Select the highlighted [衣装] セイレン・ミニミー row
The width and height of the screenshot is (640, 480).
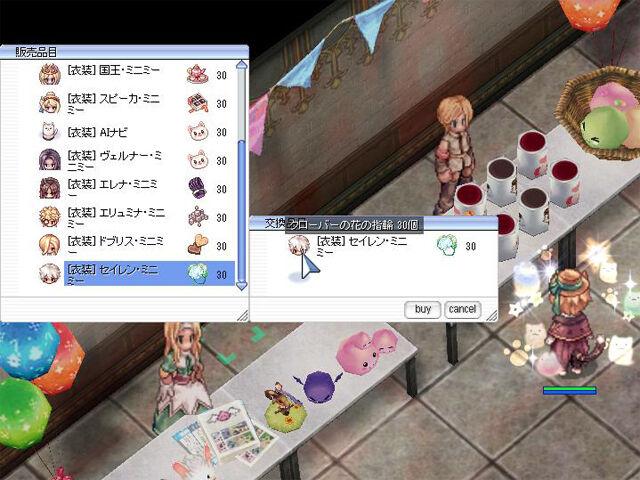tap(149, 273)
